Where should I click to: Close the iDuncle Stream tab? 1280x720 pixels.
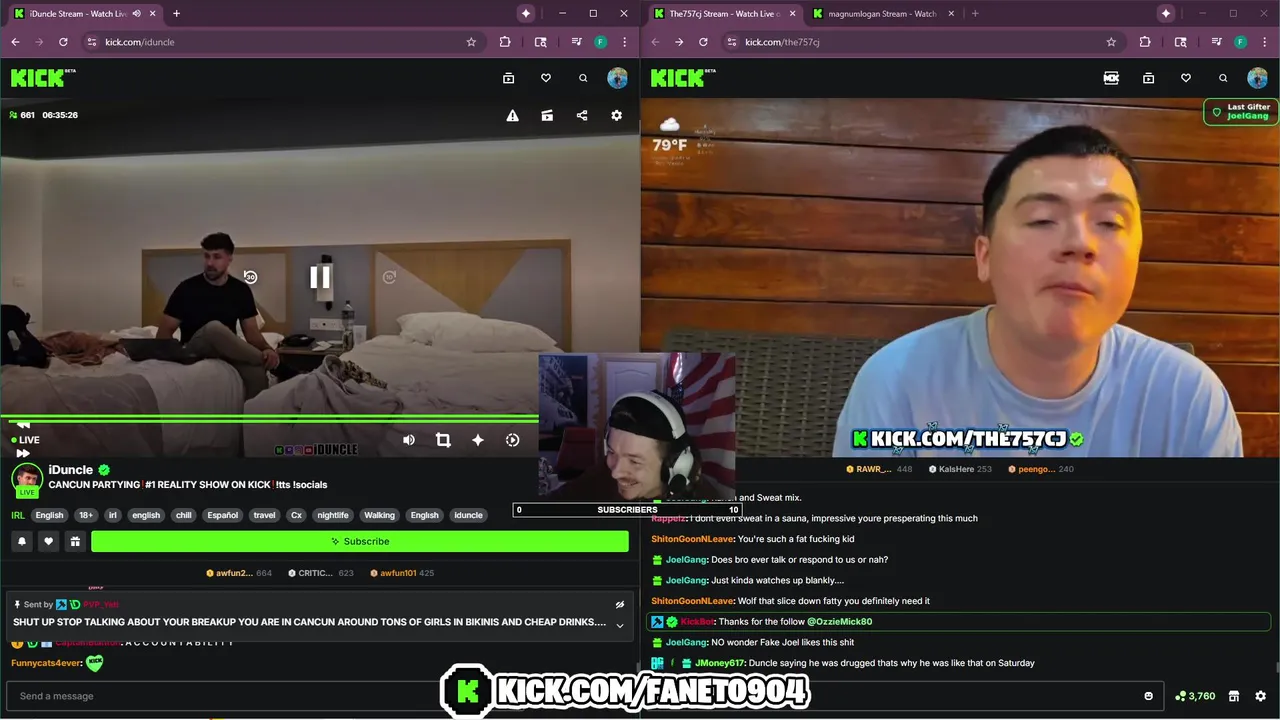tap(151, 14)
